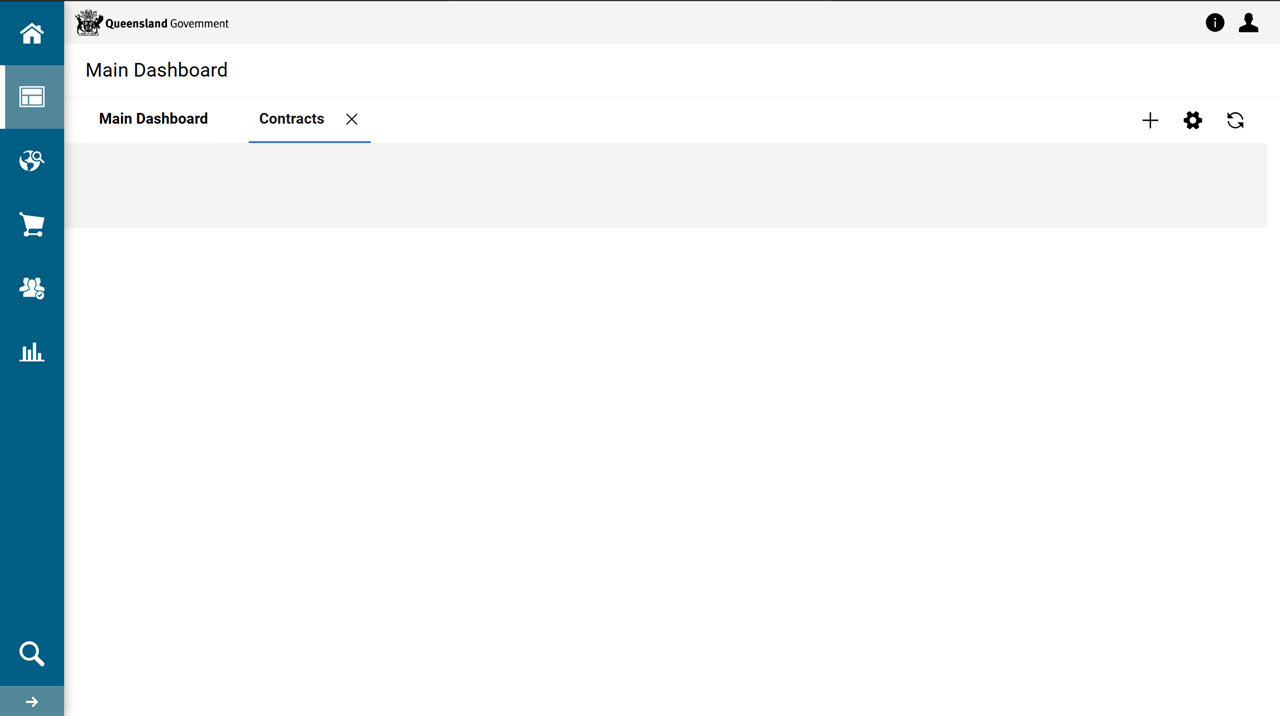Go to Home via sidebar house icon

pyautogui.click(x=32, y=33)
